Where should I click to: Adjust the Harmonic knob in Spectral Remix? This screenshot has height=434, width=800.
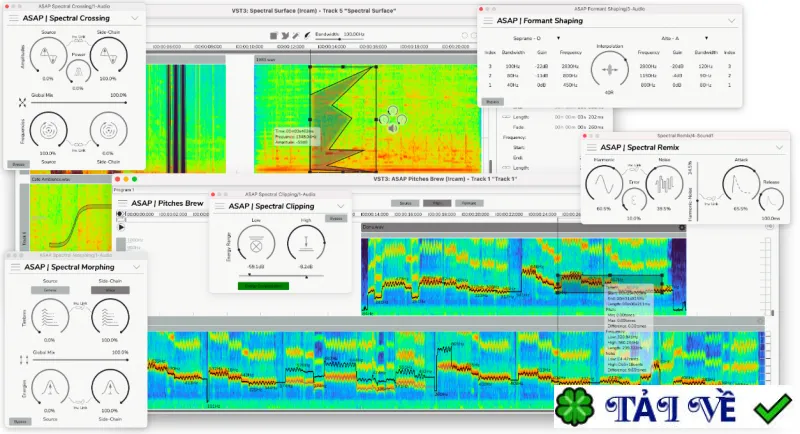point(604,184)
